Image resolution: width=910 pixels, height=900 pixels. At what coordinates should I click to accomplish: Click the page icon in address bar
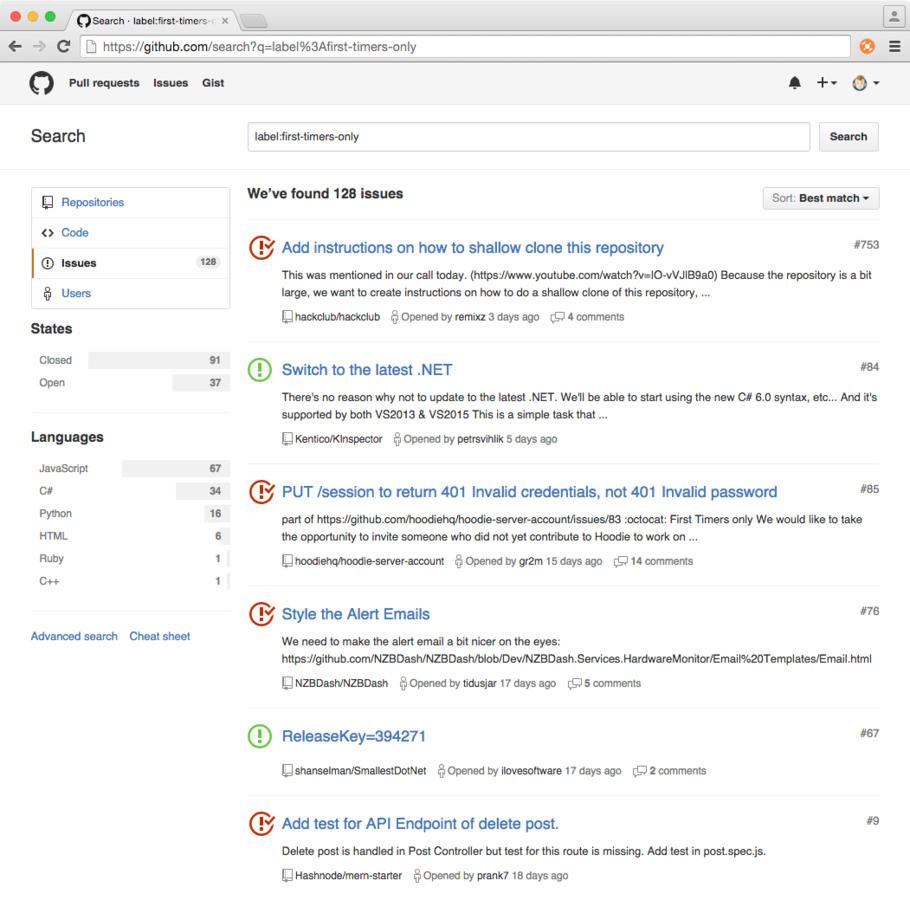point(91,46)
